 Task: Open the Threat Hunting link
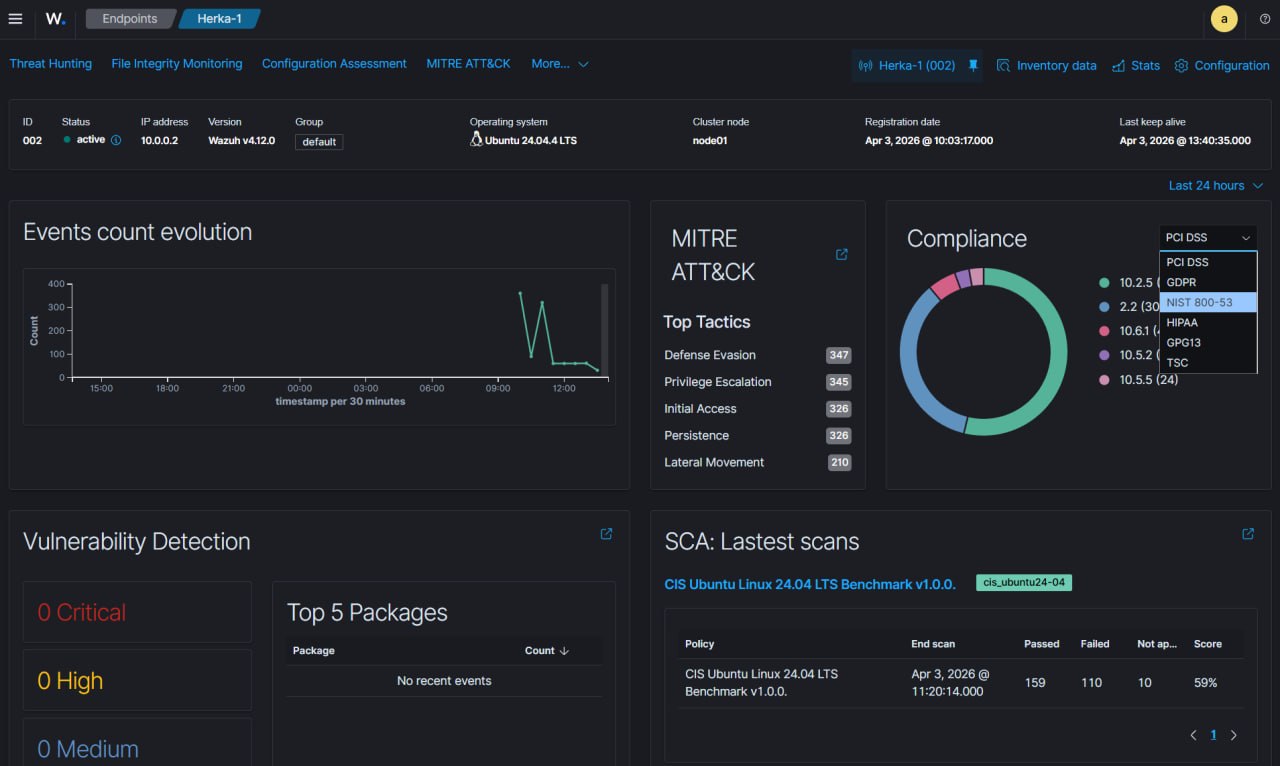tap(50, 63)
